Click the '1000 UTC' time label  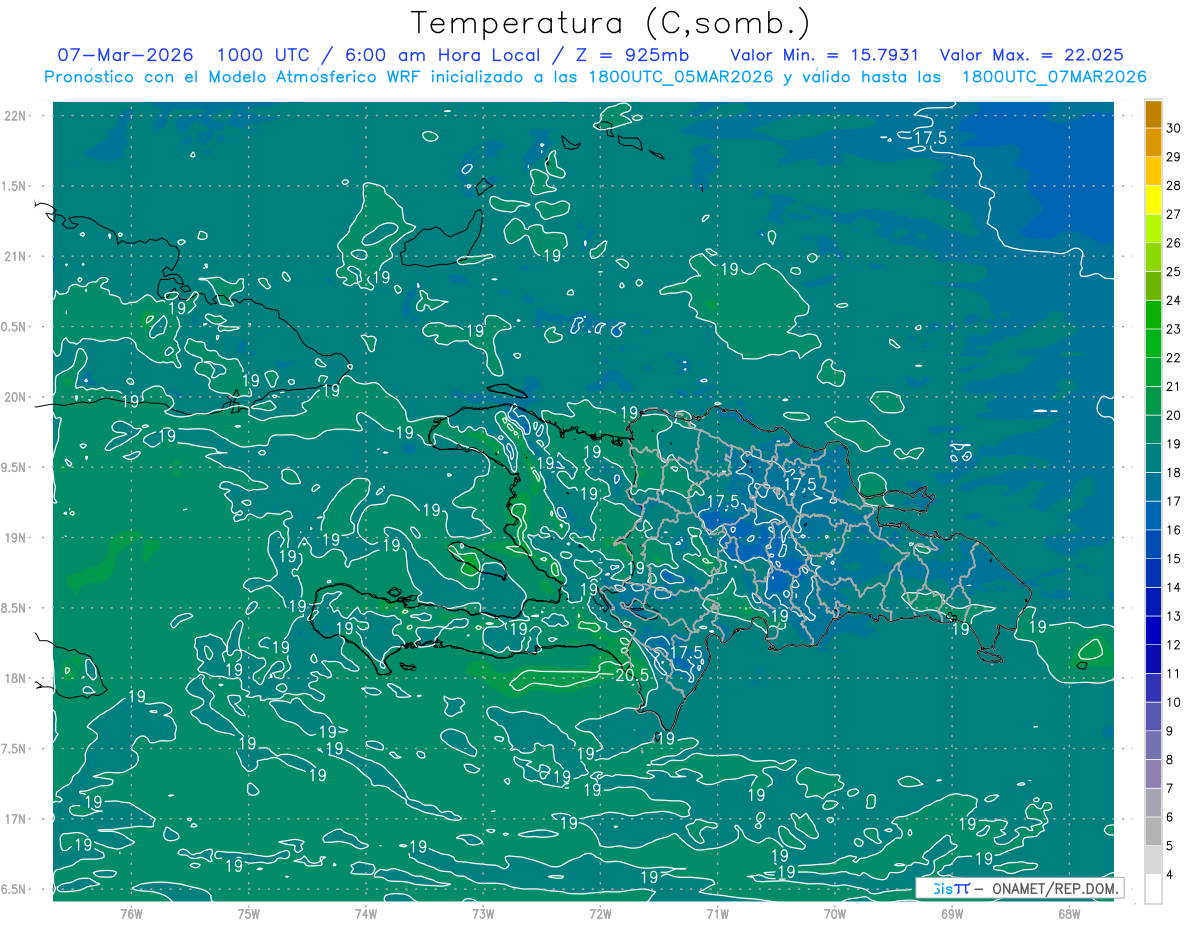pos(263,56)
